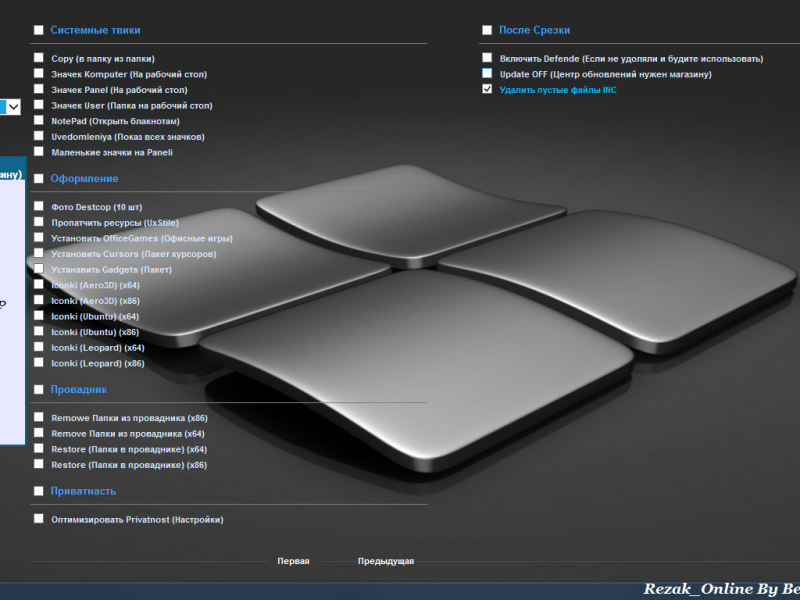This screenshot has width=800, height=600.
Task: Check Restore (Папки в проводнике) (x86)
Action: pos(39,464)
